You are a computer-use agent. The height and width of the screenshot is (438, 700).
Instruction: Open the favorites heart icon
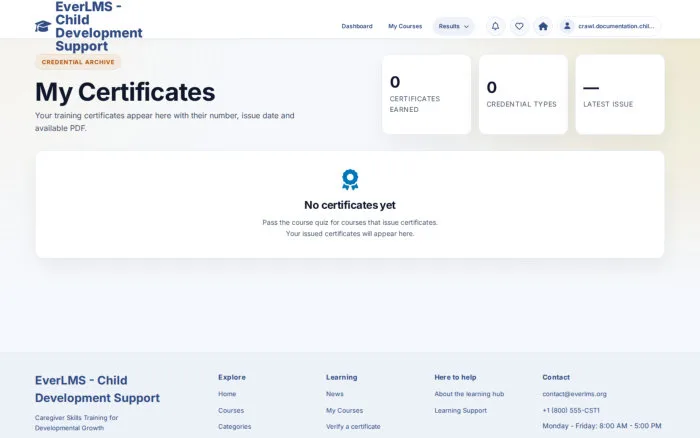tap(519, 26)
